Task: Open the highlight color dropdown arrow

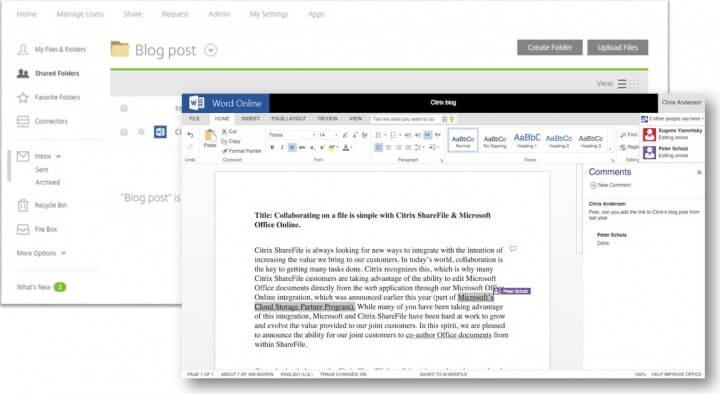Action: coord(338,147)
